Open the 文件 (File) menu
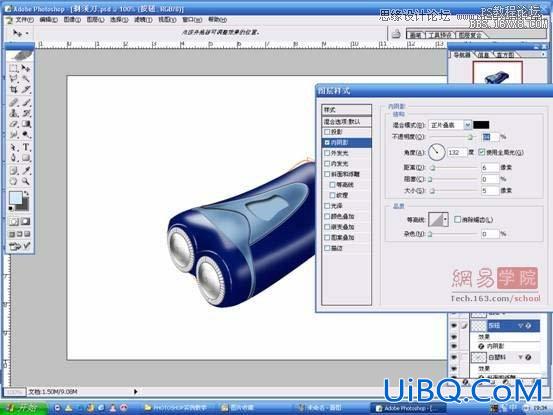Screen dimensions: 553x415 coord(24,20)
